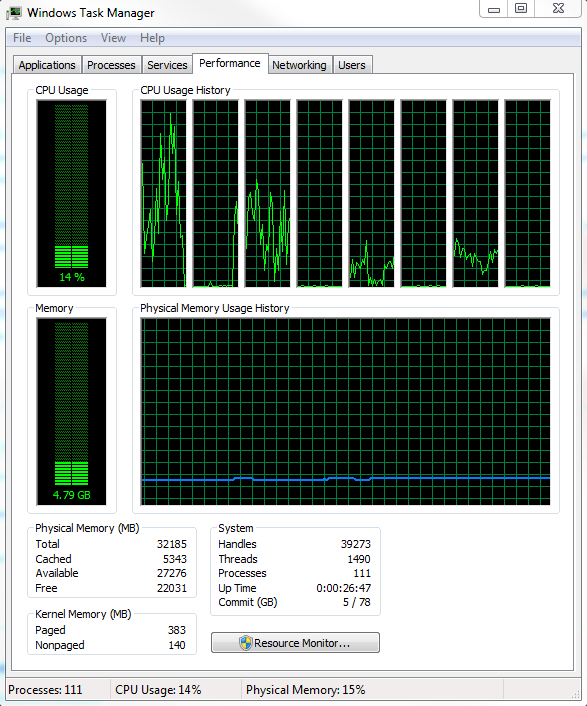Click the System Processes value 111

click(362, 573)
